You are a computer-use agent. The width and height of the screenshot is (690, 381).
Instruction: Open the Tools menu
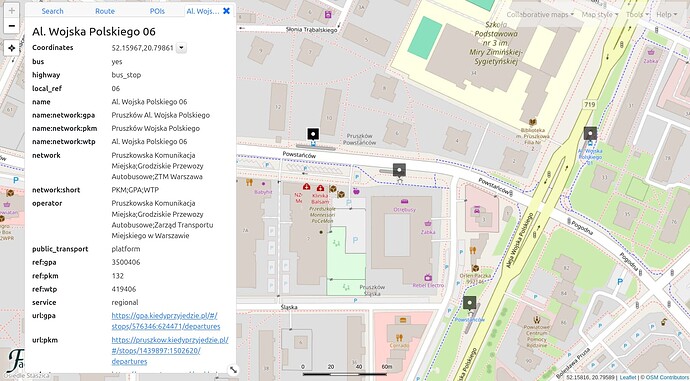coord(637,15)
